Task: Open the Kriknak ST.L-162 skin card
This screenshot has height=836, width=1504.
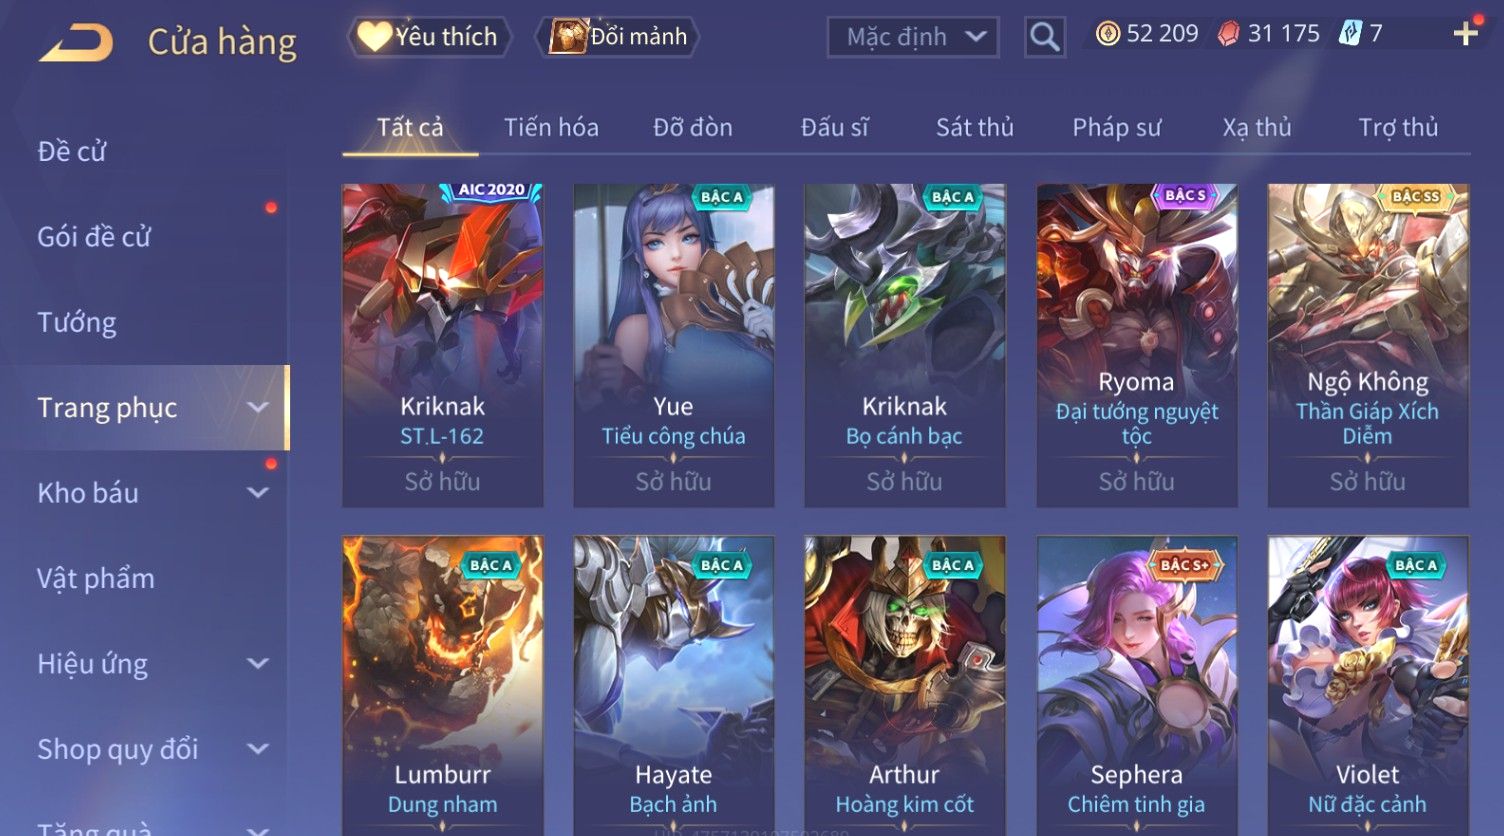Action: click(x=442, y=345)
